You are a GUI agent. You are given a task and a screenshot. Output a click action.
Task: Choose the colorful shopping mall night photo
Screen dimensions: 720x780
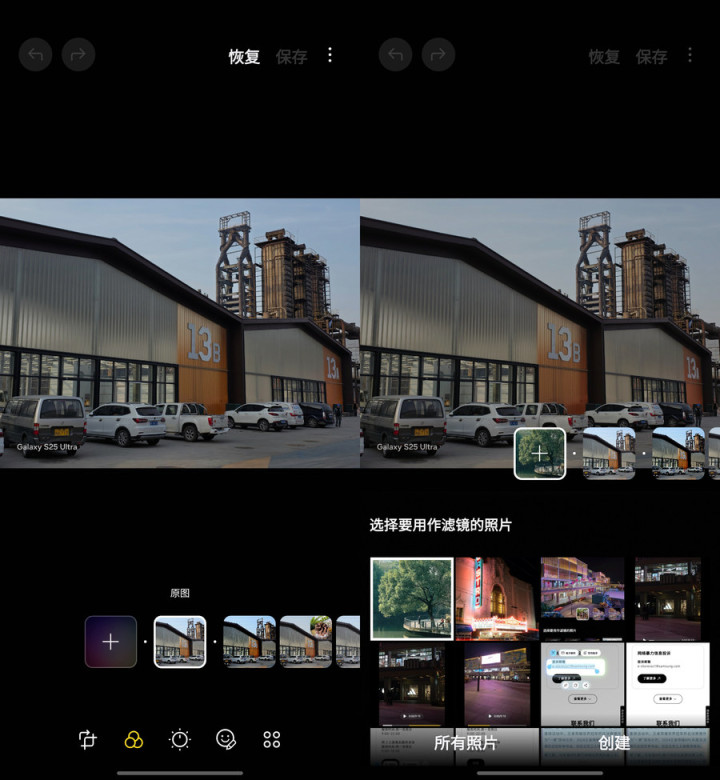(582, 598)
